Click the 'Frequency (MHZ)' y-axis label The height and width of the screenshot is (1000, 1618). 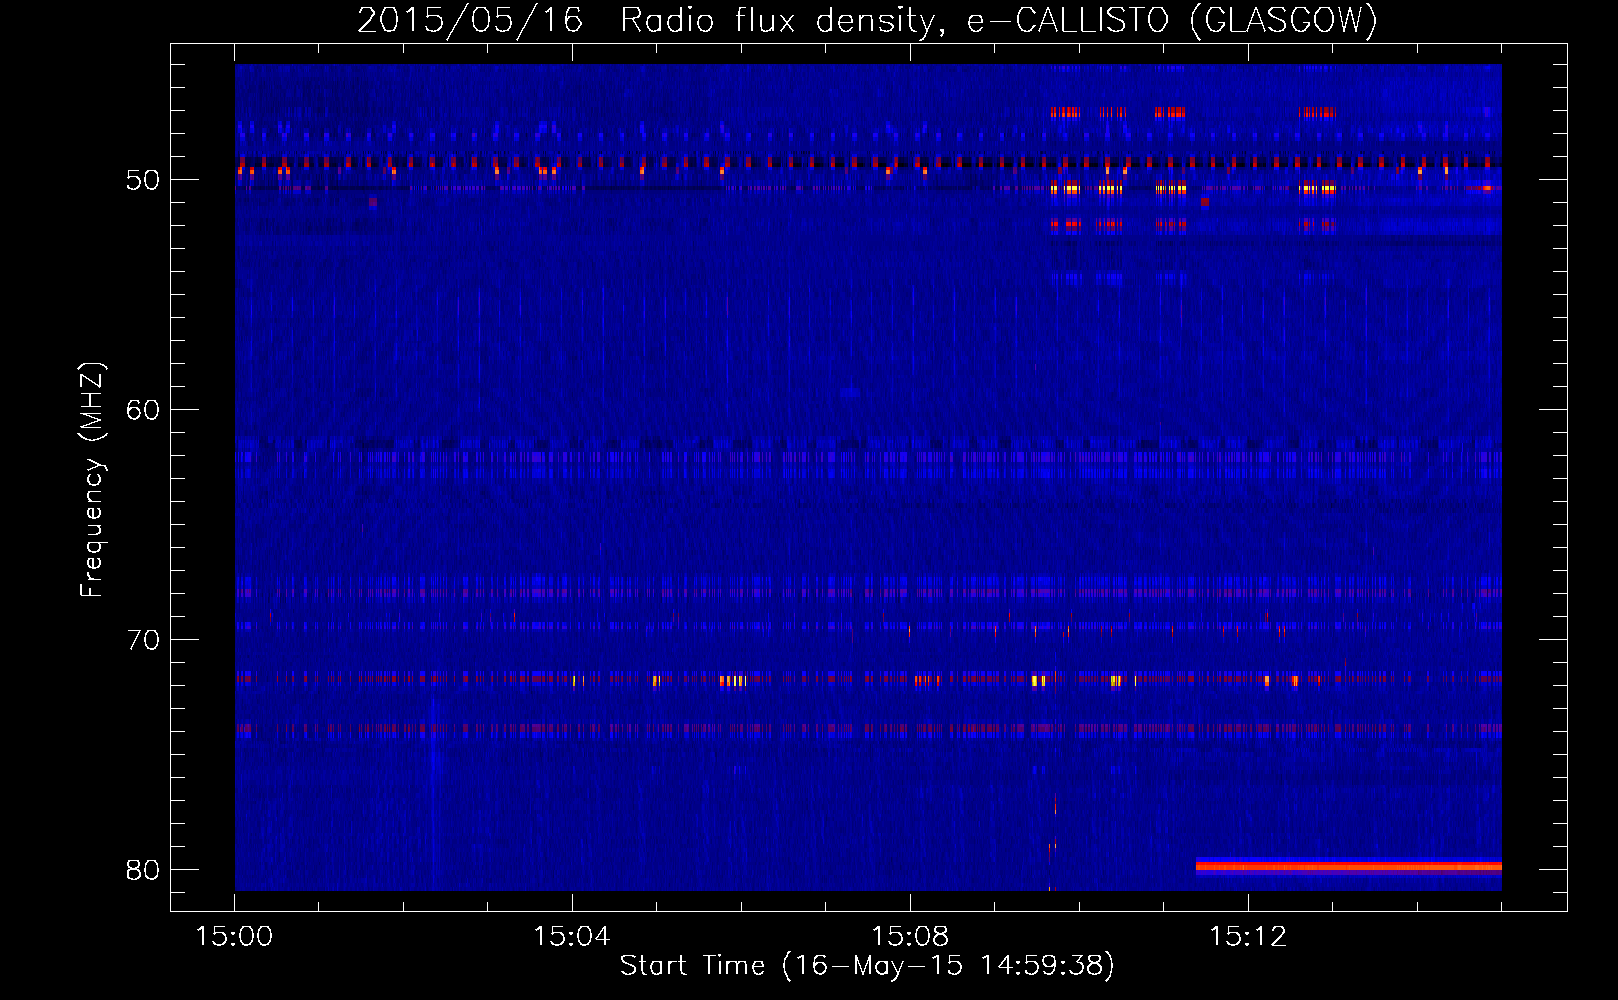[92, 480]
